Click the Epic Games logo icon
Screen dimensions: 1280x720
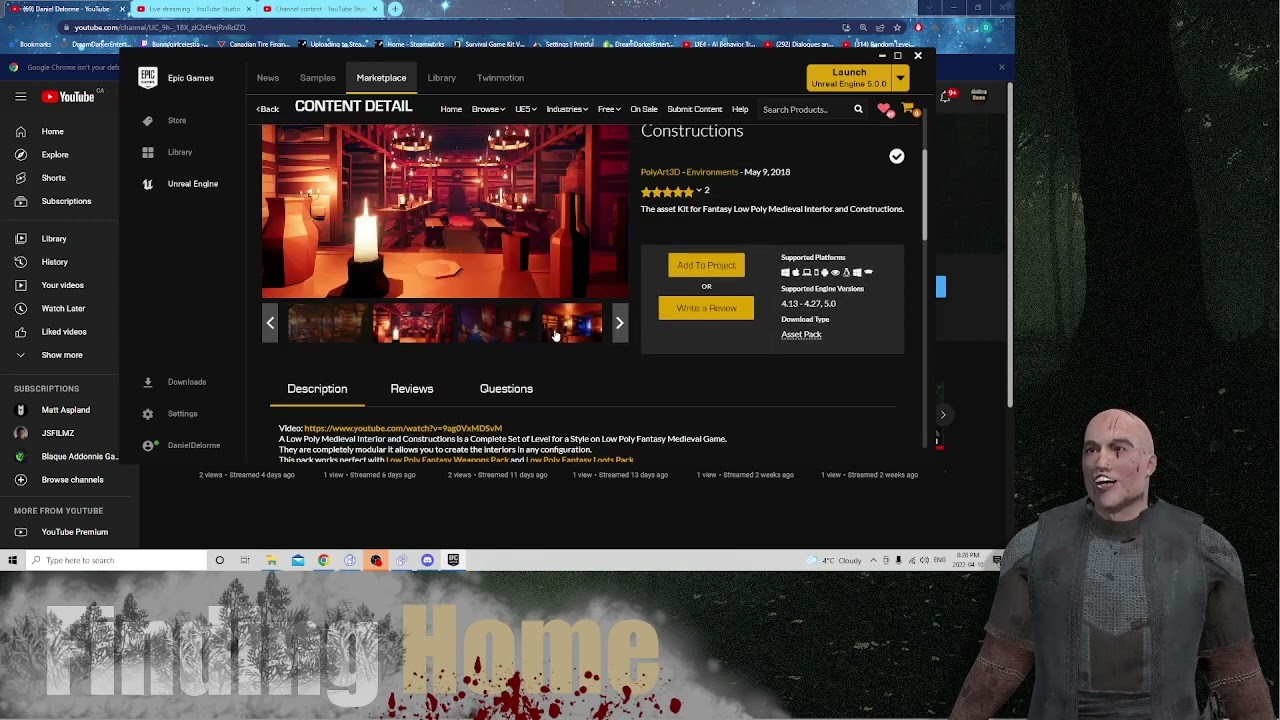pyautogui.click(x=148, y=78)
